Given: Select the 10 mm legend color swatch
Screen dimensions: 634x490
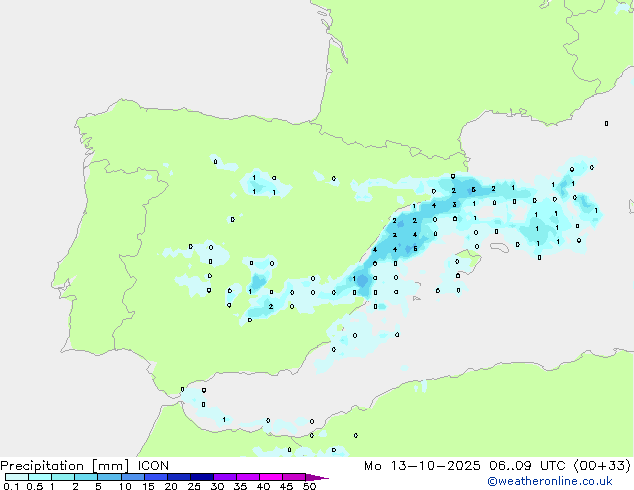Looking at the screenshot, I should point(133,477).
